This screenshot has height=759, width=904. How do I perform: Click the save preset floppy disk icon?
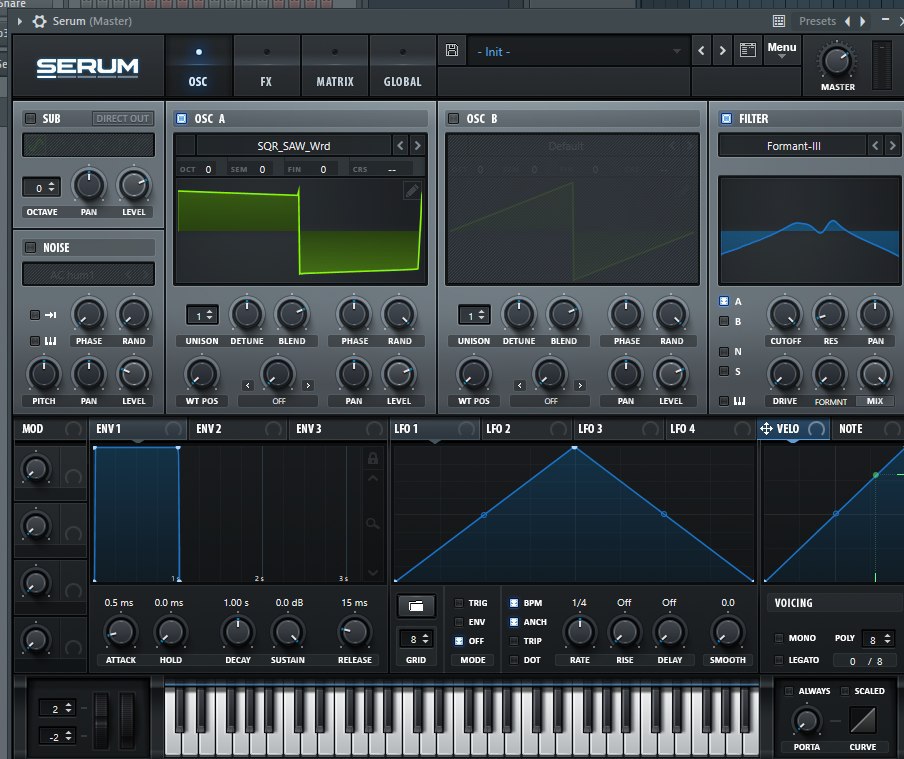pyautogui.click(x=452, y=51)
